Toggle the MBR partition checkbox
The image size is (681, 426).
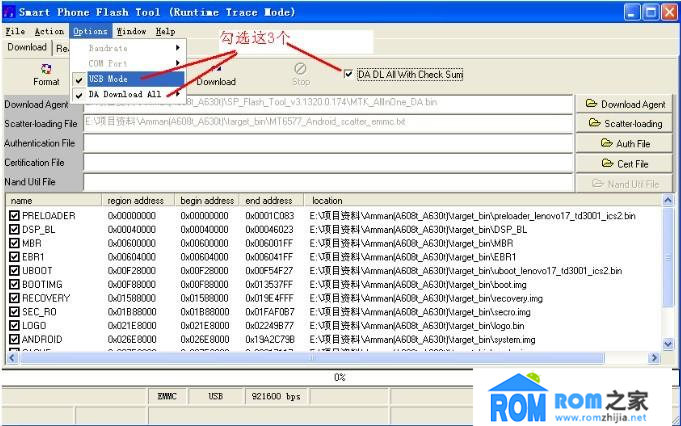click(x=14, y=243)
